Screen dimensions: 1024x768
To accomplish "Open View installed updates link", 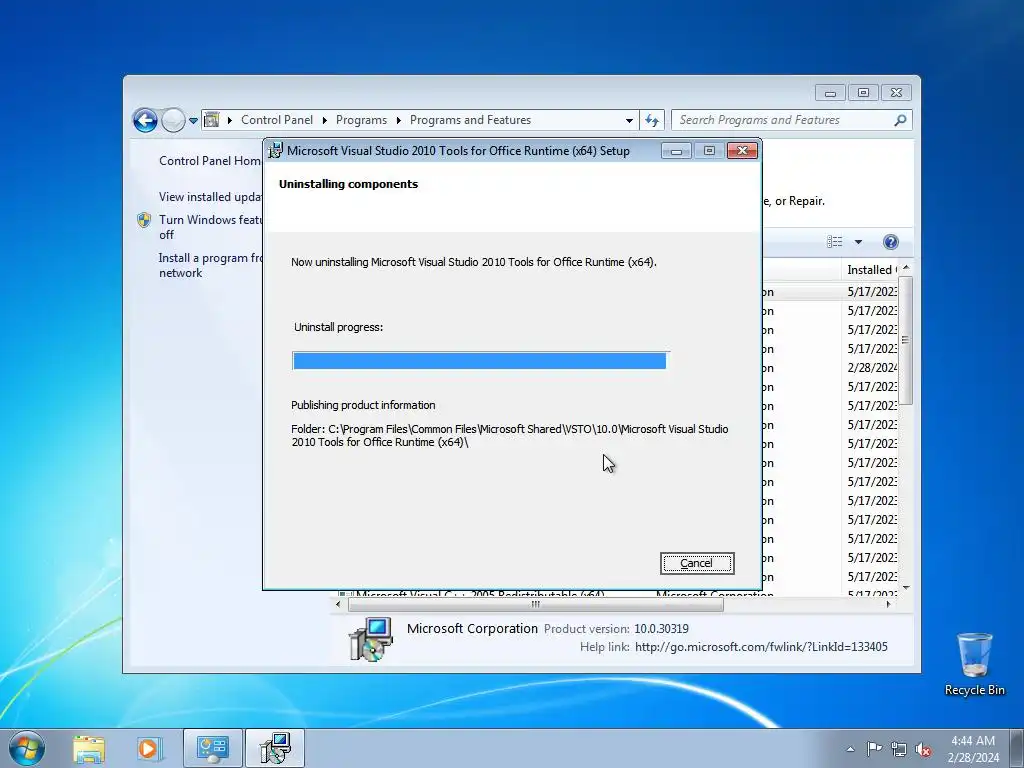I will [210, 197].
